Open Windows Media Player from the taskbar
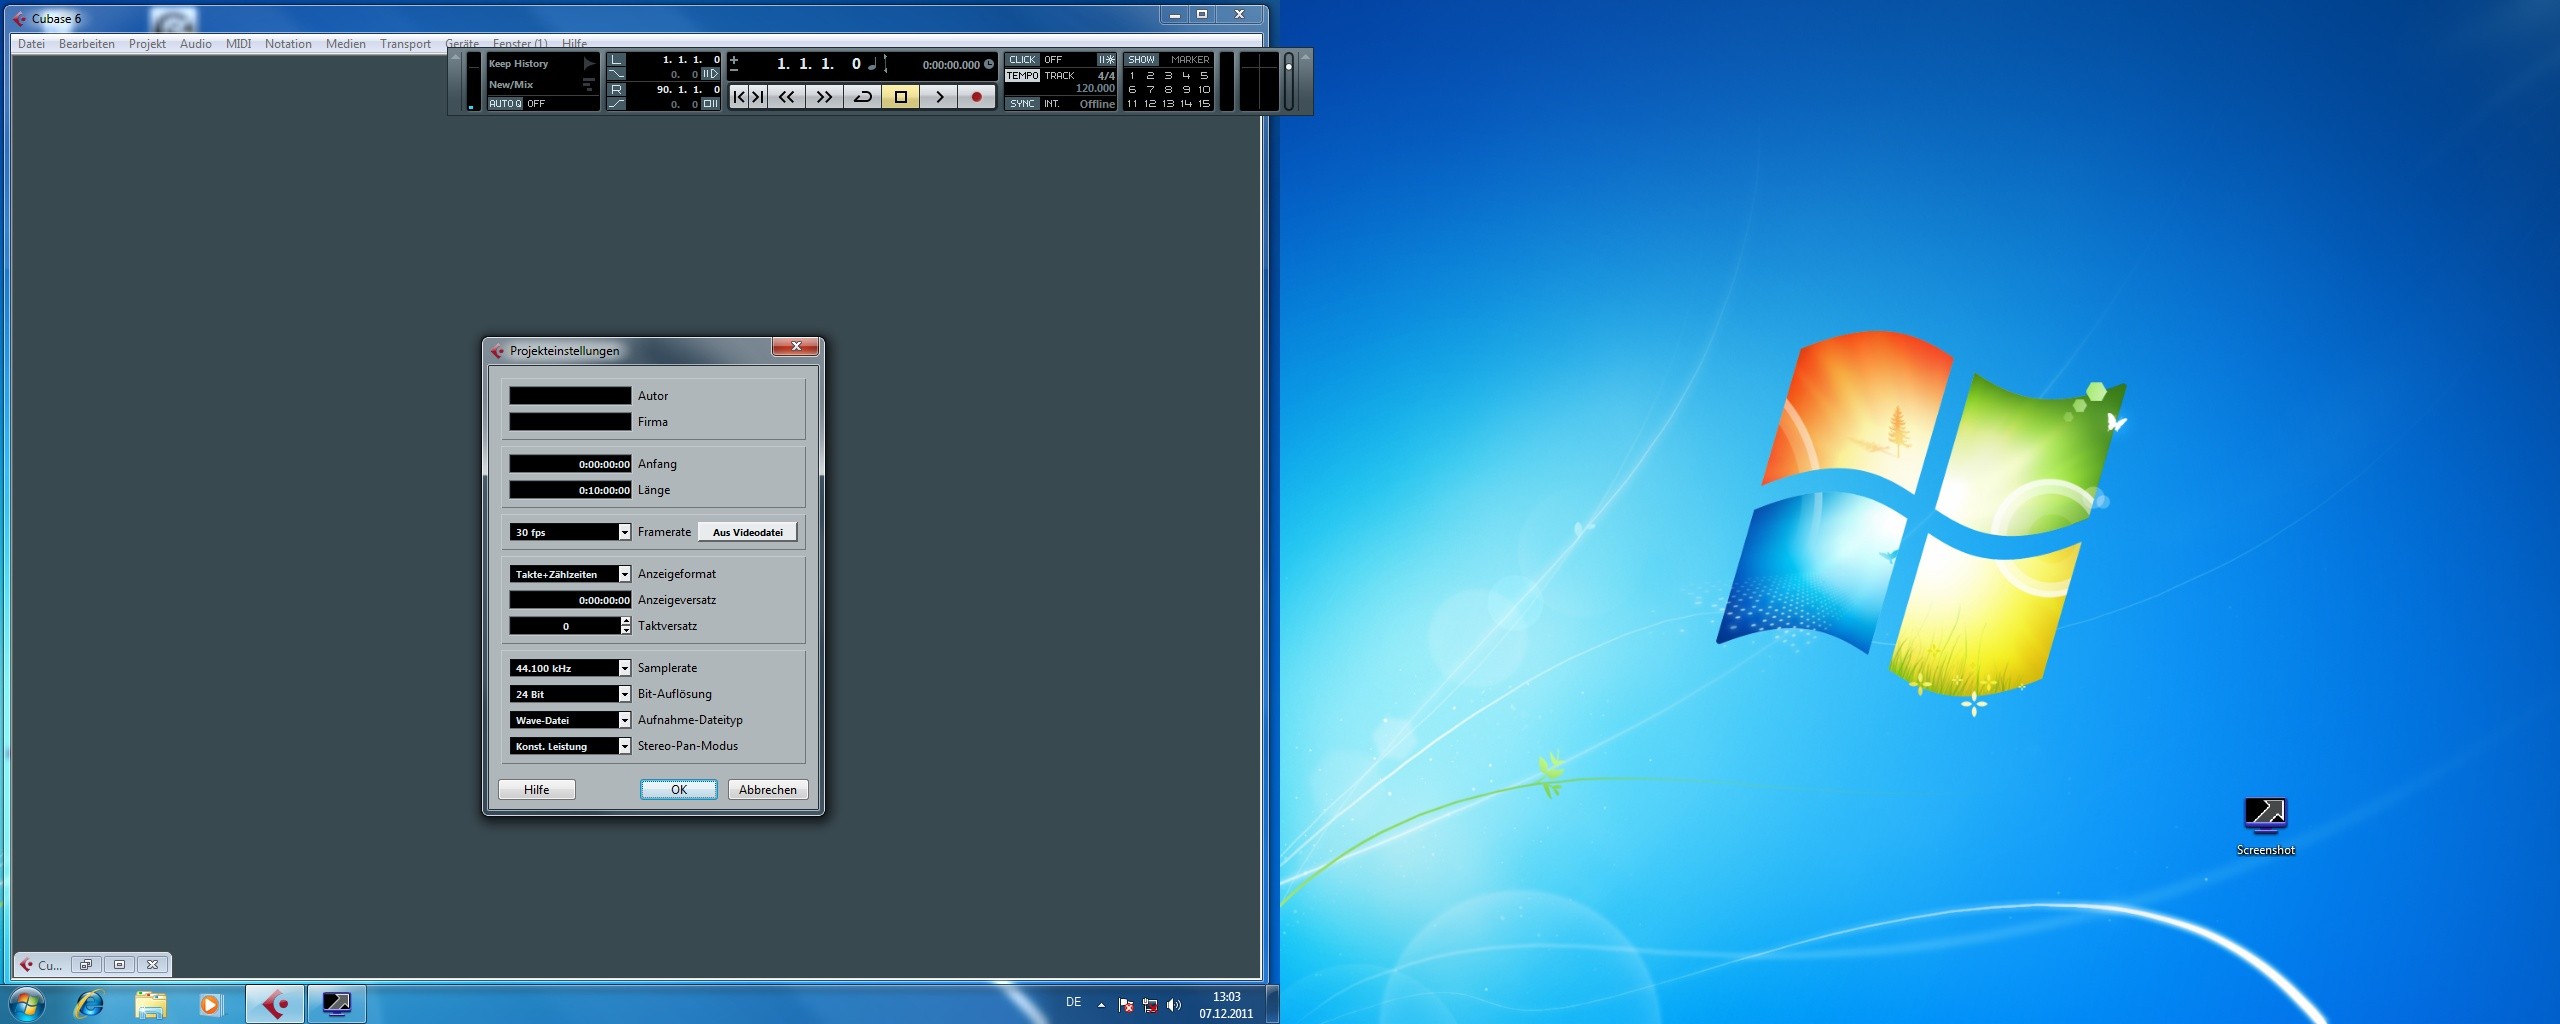 [x=210, y=1004]
